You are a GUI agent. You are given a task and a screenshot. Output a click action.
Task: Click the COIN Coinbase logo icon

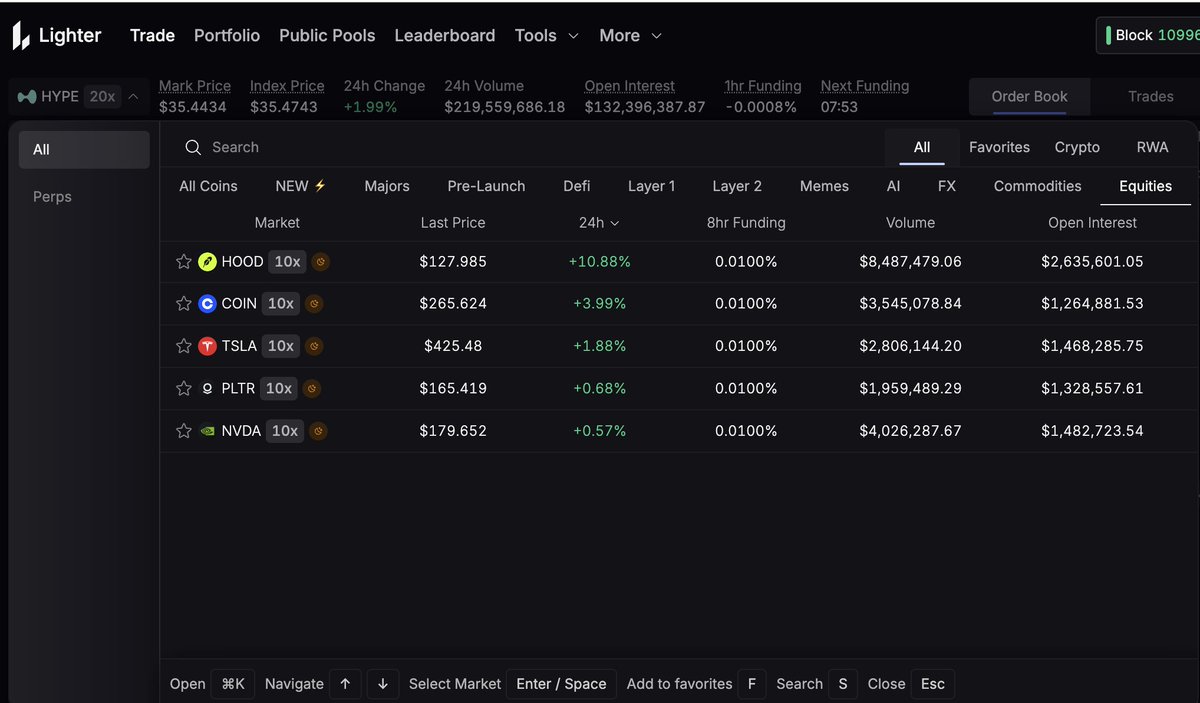point(207,304)
